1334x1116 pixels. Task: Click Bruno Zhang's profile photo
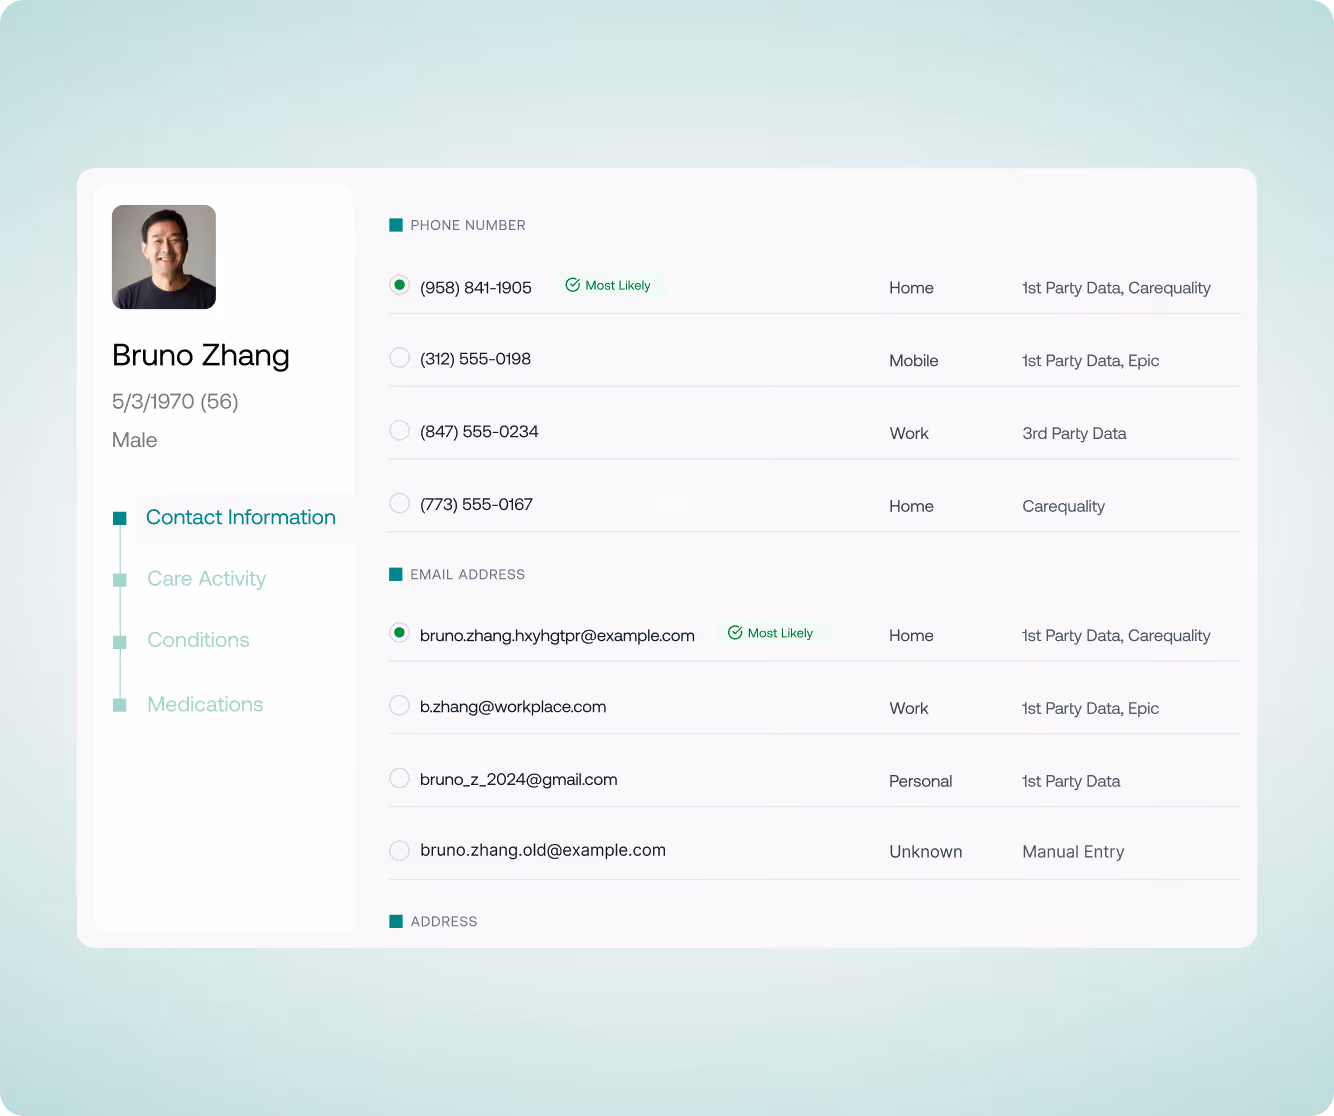164,257
